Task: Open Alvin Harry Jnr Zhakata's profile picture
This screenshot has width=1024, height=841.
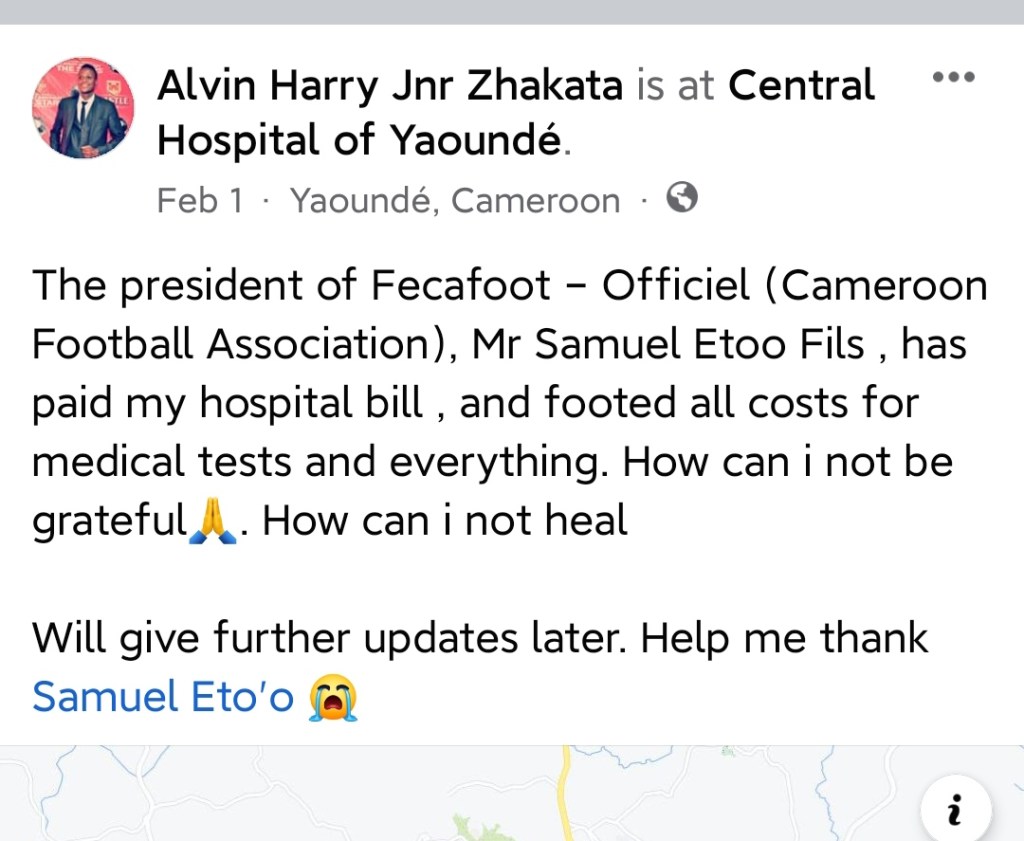Action: pyautogui.click(x=83, y=107)
